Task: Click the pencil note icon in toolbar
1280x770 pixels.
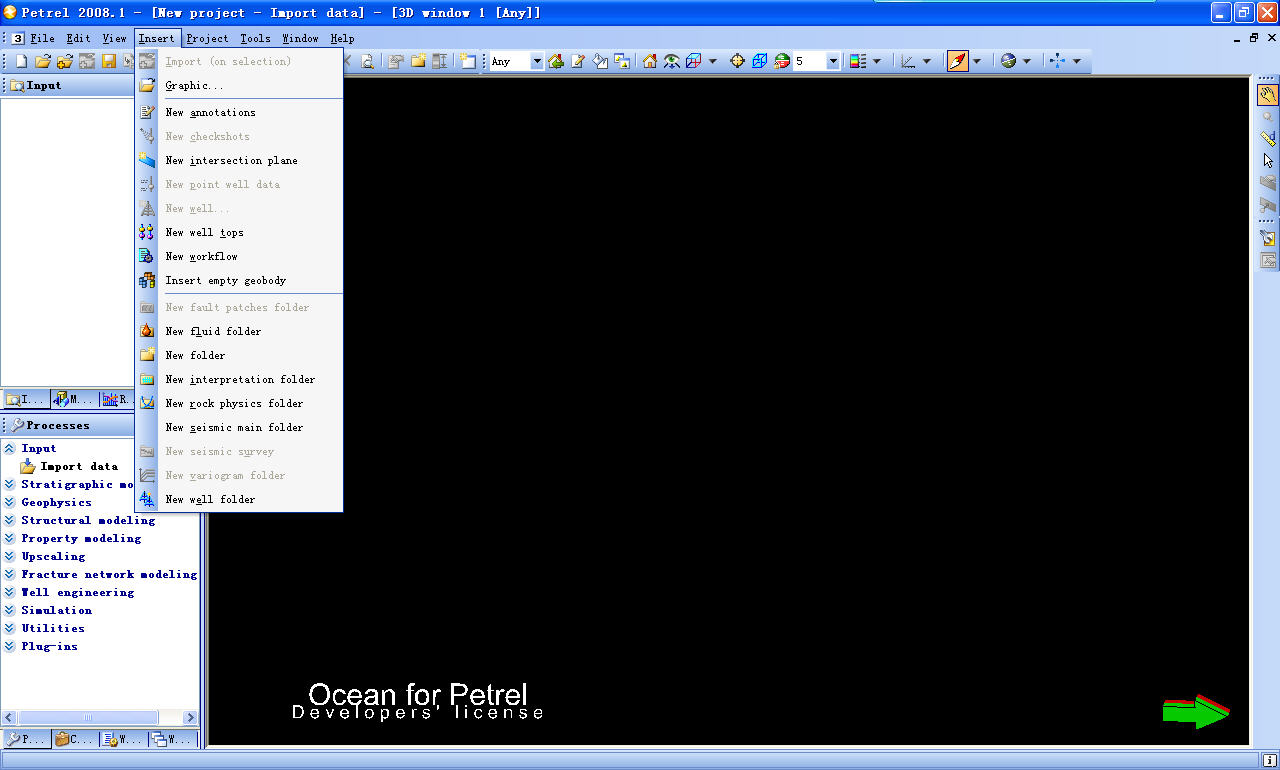Action: click(578, 62)
